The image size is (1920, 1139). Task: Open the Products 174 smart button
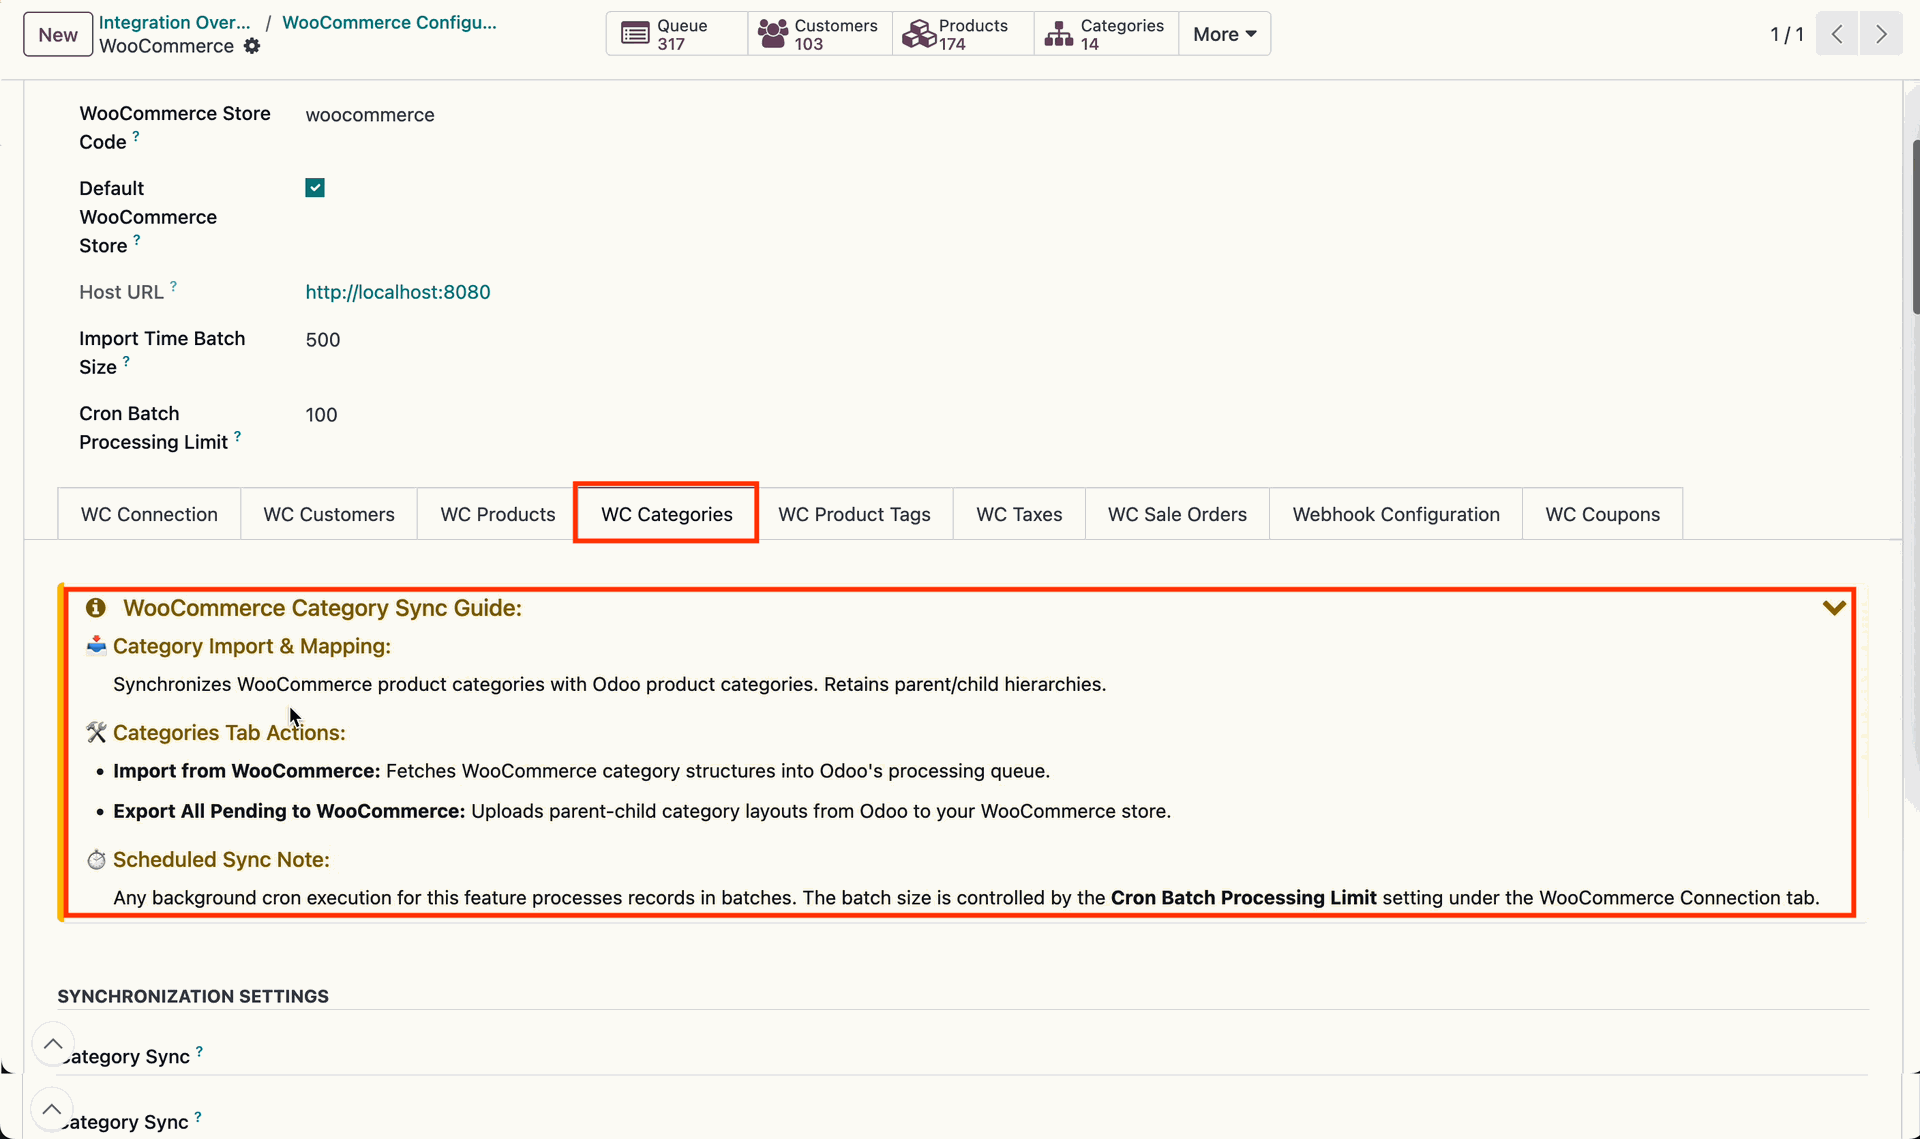pos(963,34)
